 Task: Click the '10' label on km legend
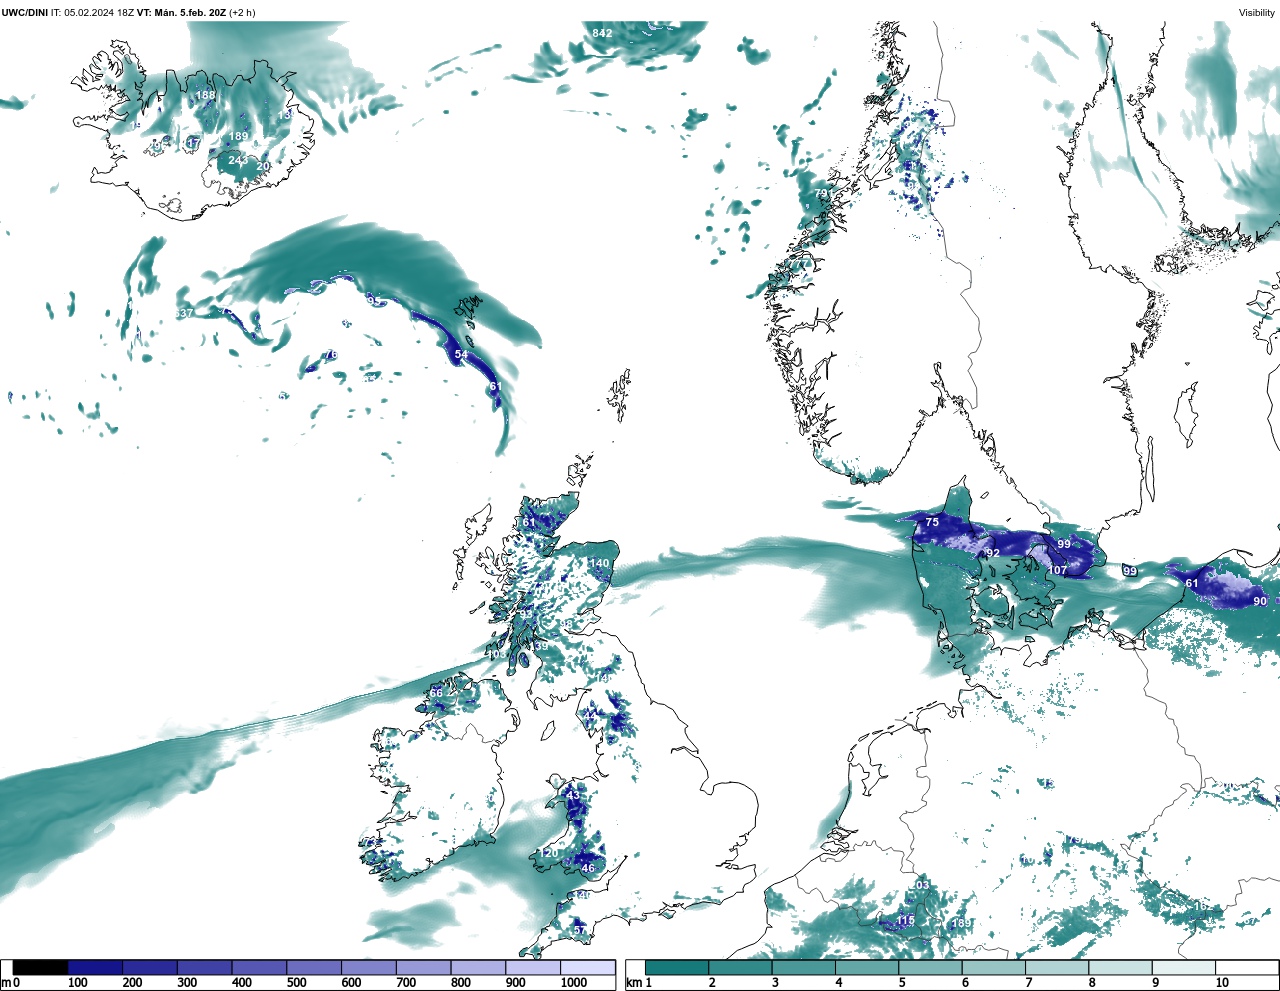coord(1222,983)
